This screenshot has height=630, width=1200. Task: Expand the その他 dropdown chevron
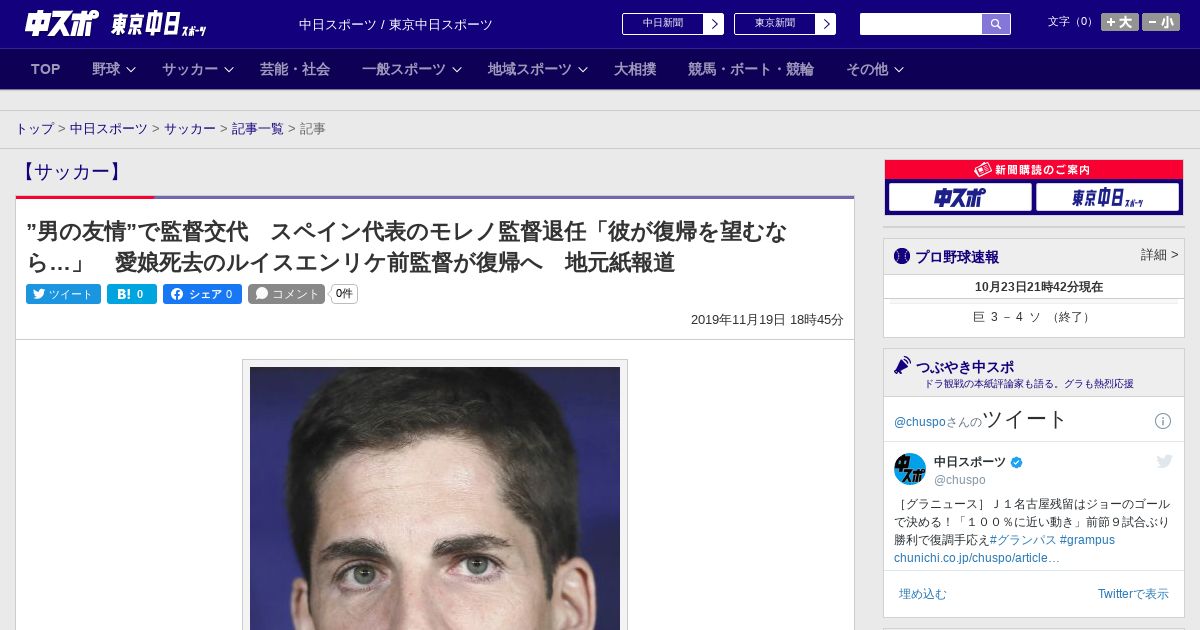(x=899, y=69)
